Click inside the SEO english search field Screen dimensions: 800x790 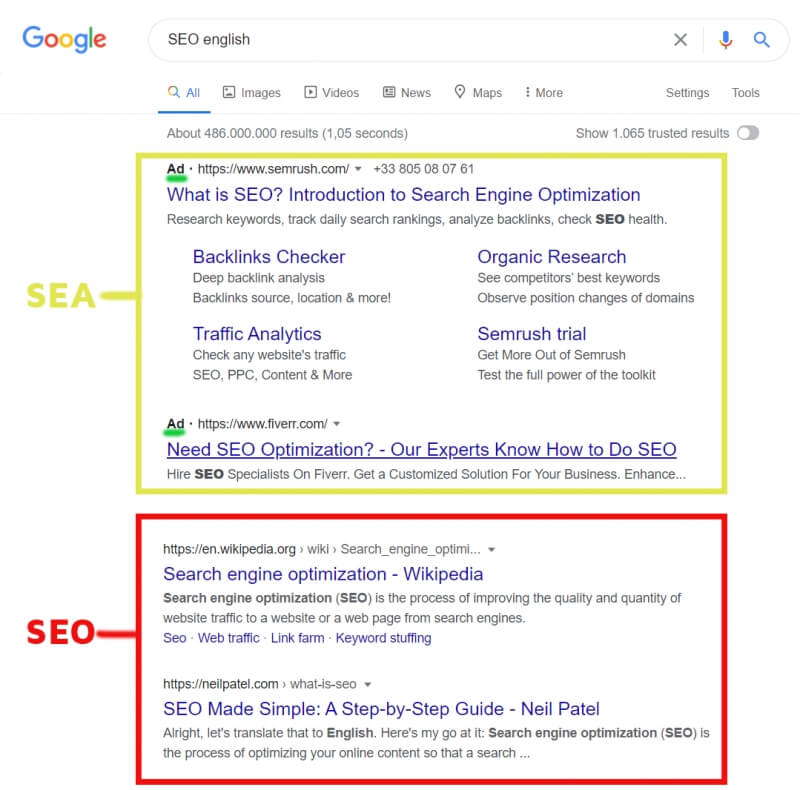click(408, 40)
